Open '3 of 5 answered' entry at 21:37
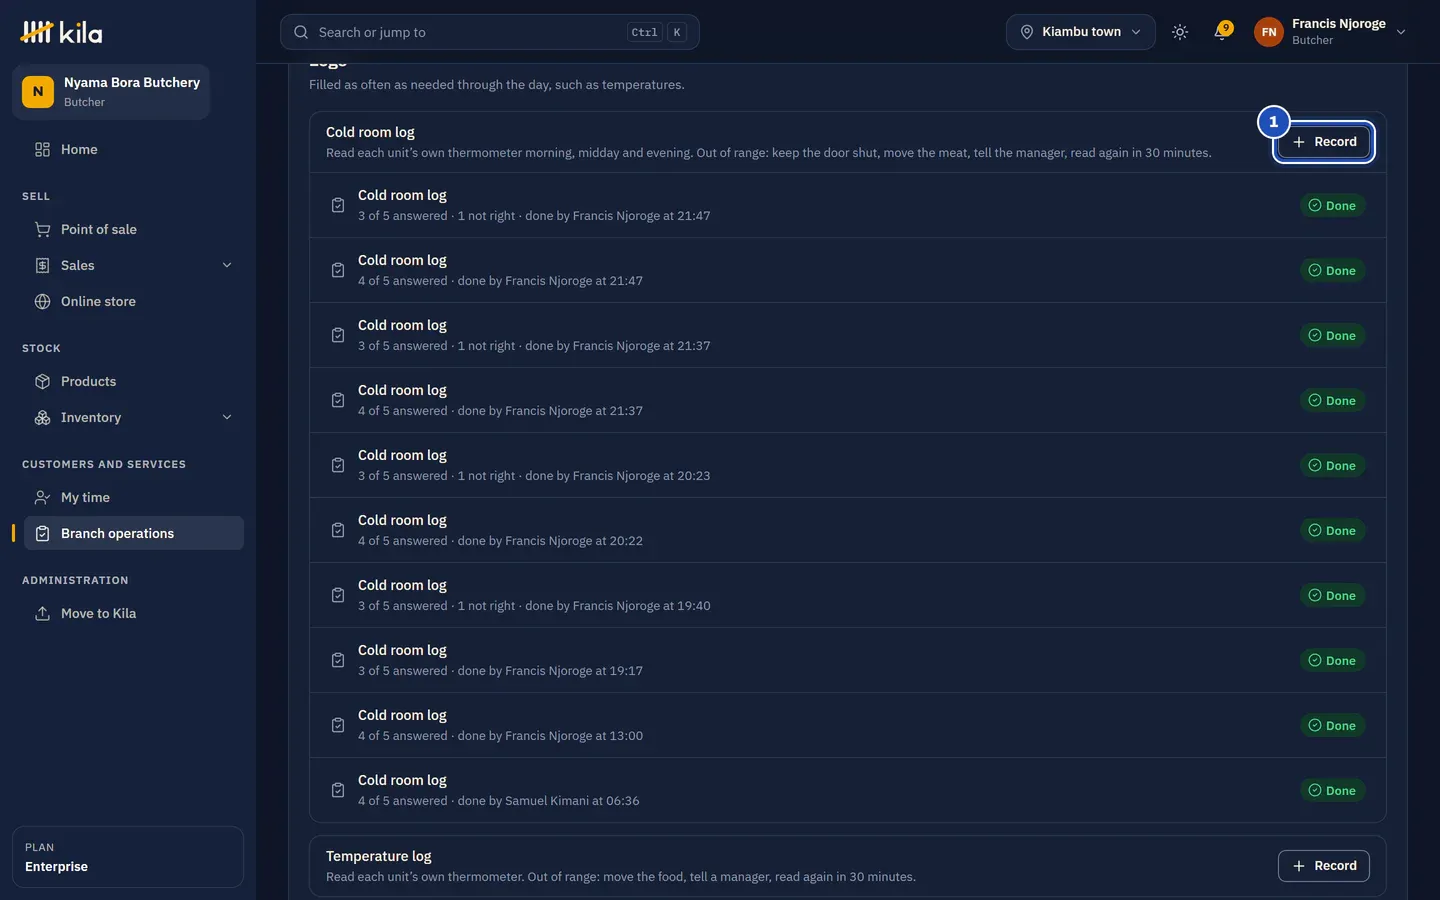Viewport: 1440px width, 900px height. click(848, 335)
